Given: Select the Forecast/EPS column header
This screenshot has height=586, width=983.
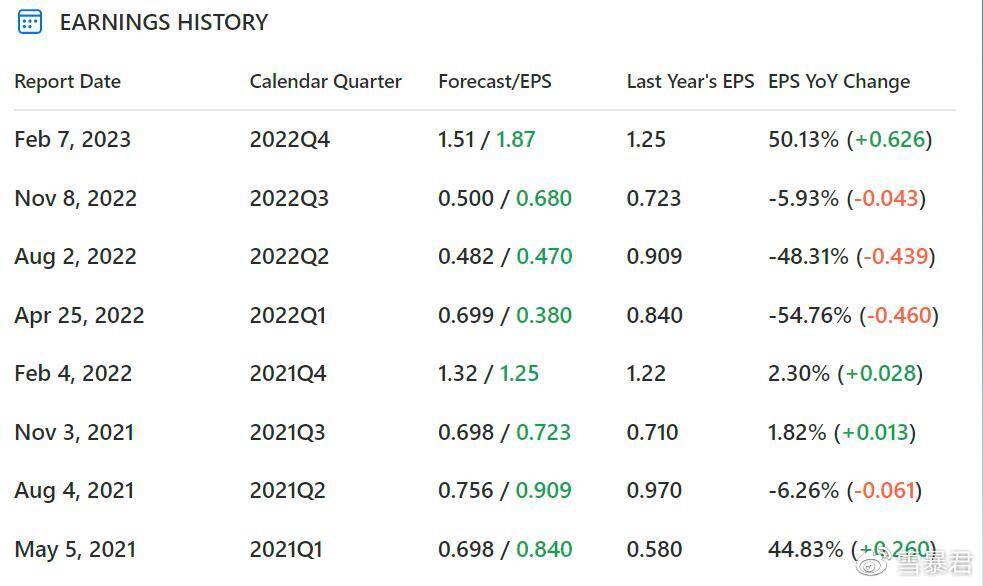Looking at the screenshot, I should [495, 81].
